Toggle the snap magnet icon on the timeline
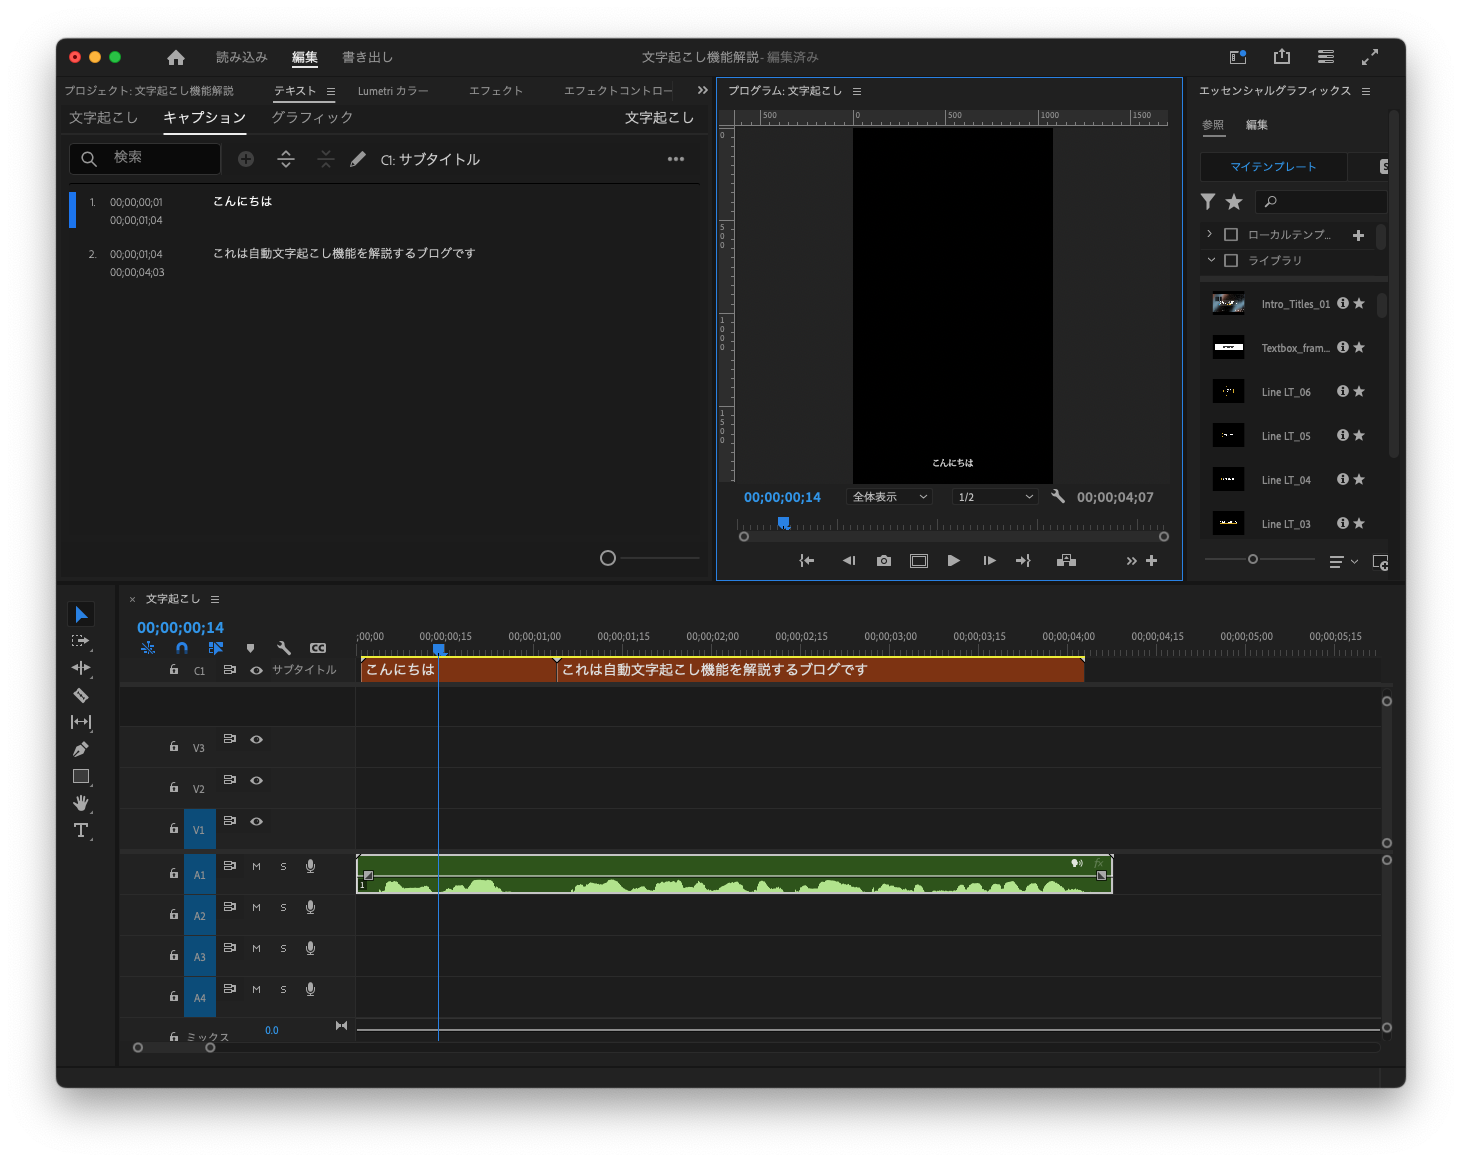Viewport: 1462px width, 1162px height. pyautogui.click(x=181, y=648)
